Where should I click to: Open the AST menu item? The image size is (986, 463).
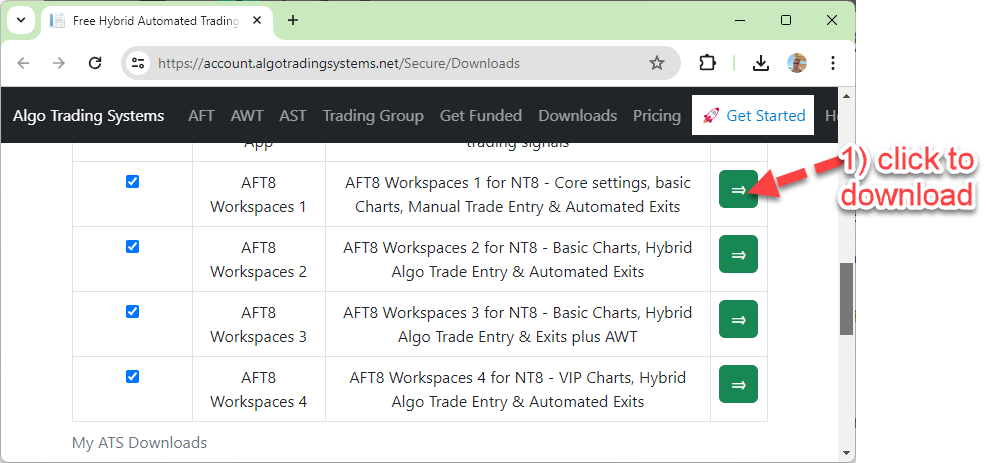tap(293, 116)
